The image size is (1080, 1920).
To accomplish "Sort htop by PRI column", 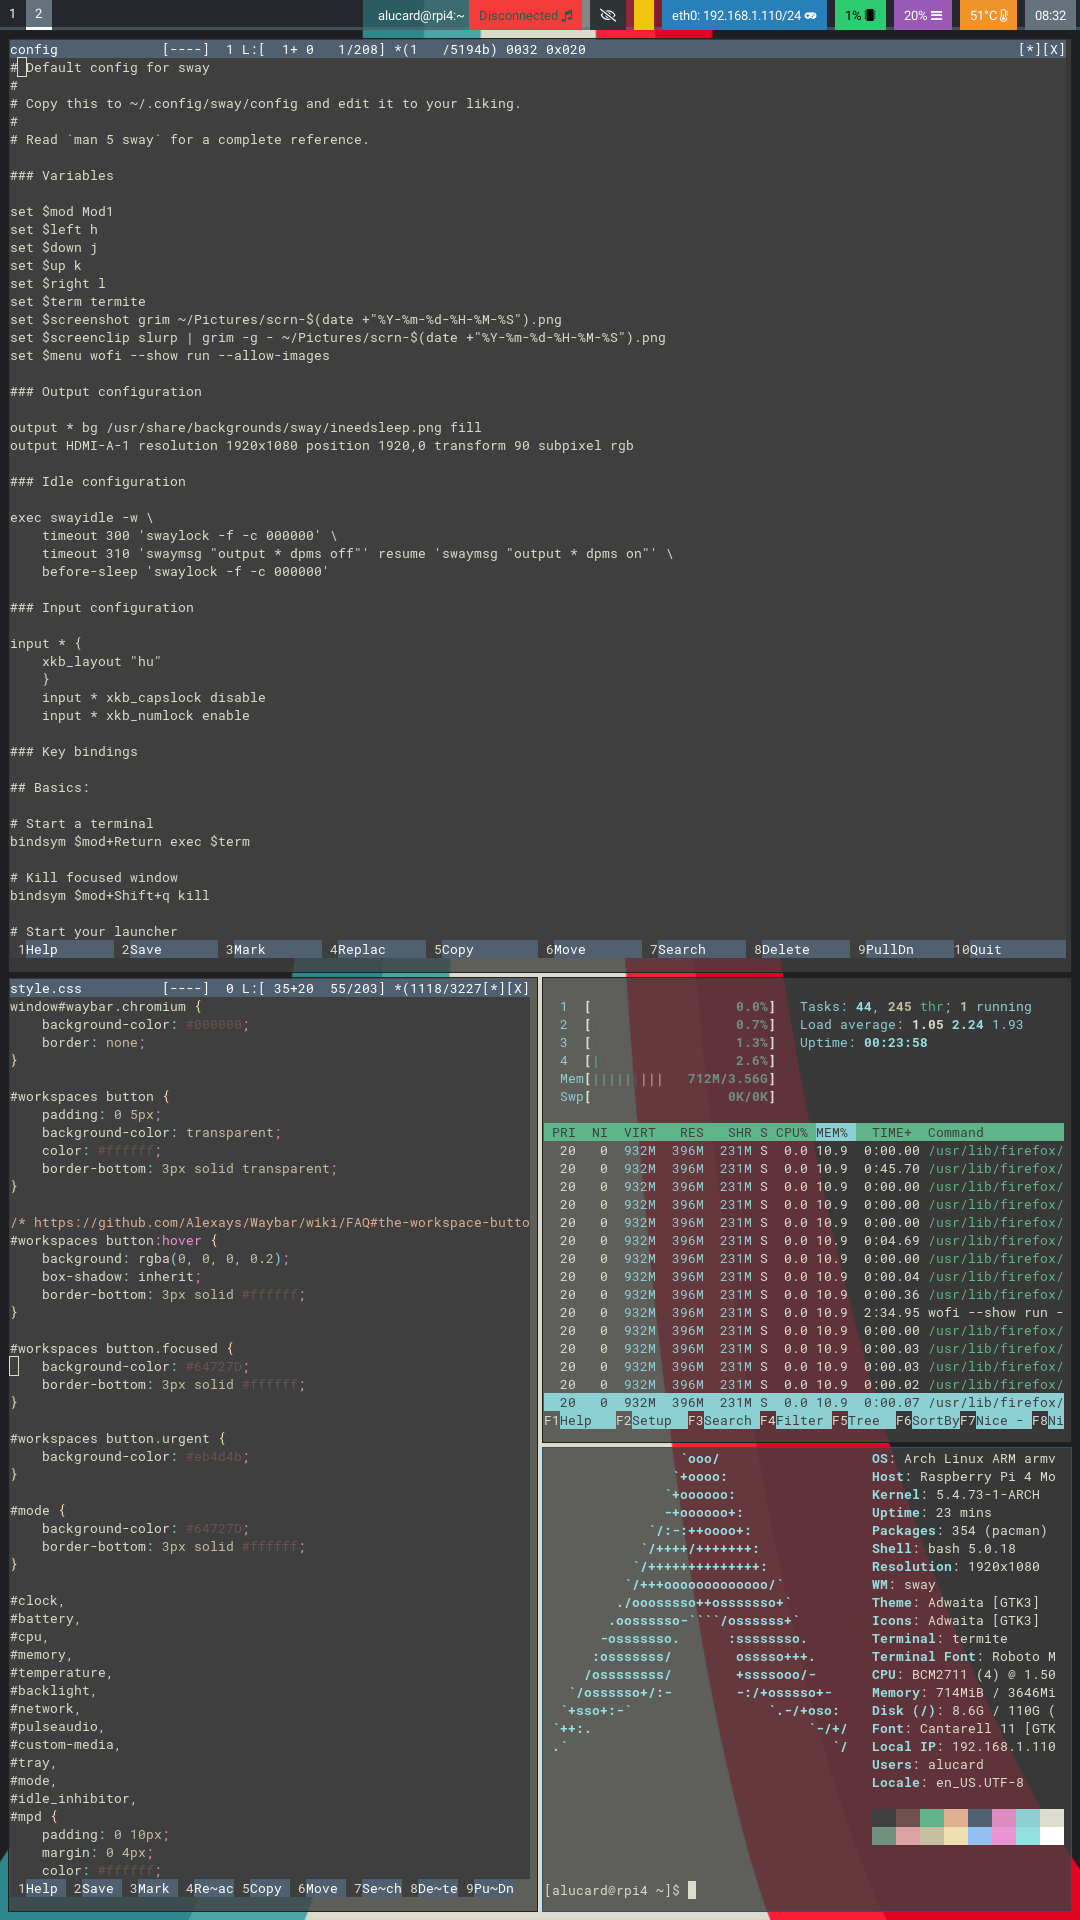I will tap(564, 1132).
